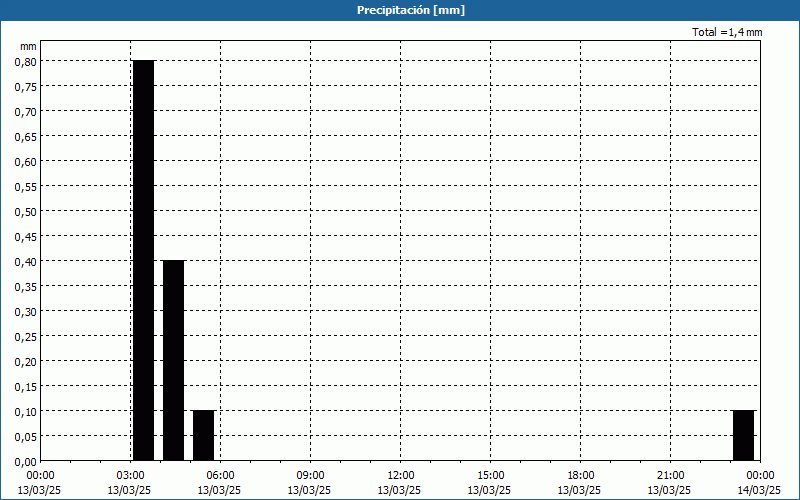The height and width of the screenshot is (500, 800).
Task: Click the 15:00 time axis label
Action: 490,476
